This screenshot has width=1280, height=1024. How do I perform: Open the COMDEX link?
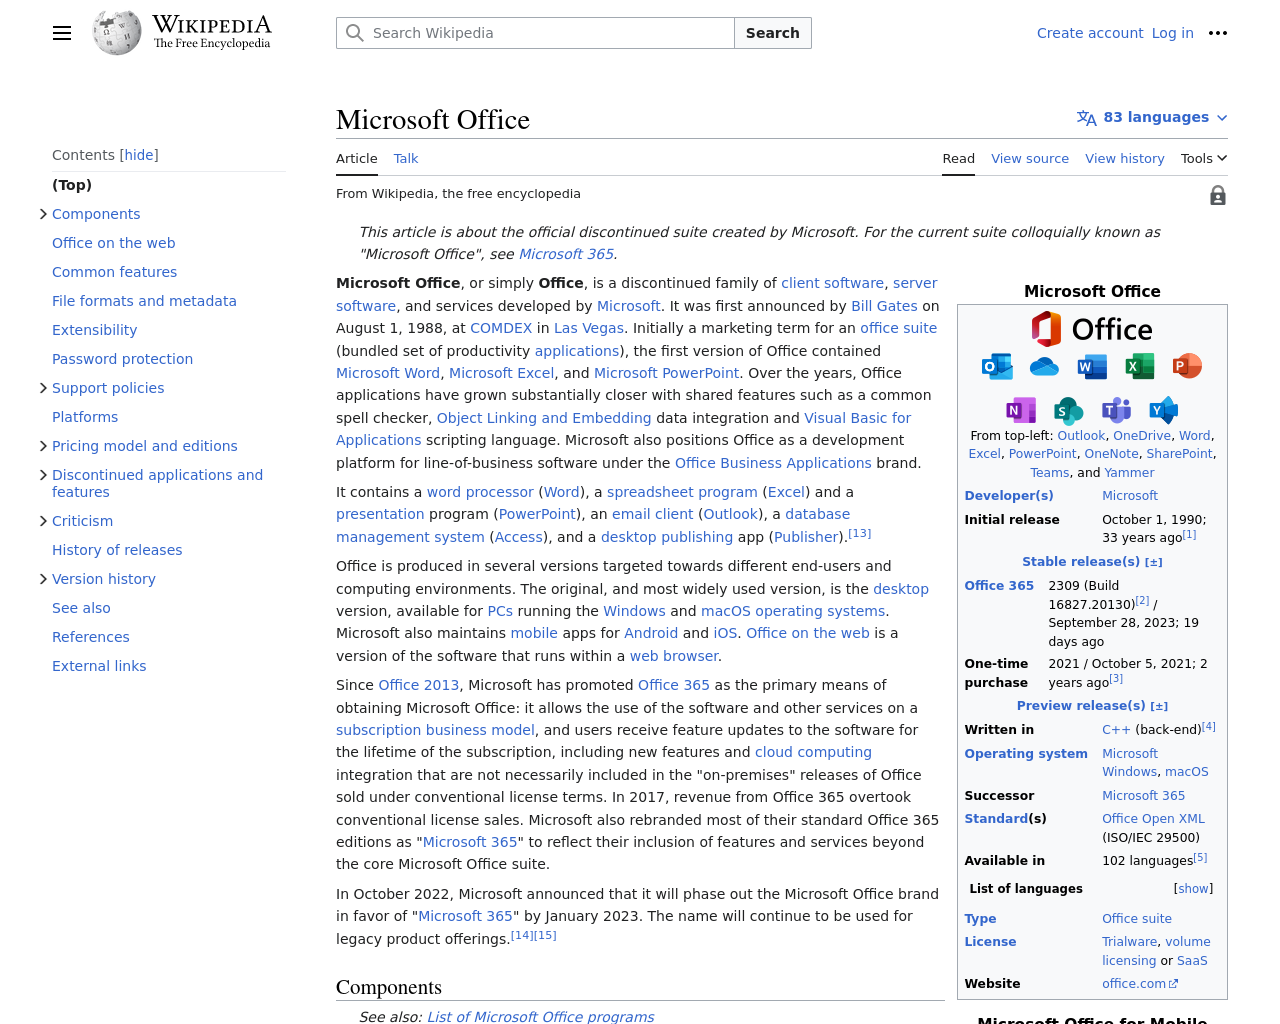[x=501, y=328]
